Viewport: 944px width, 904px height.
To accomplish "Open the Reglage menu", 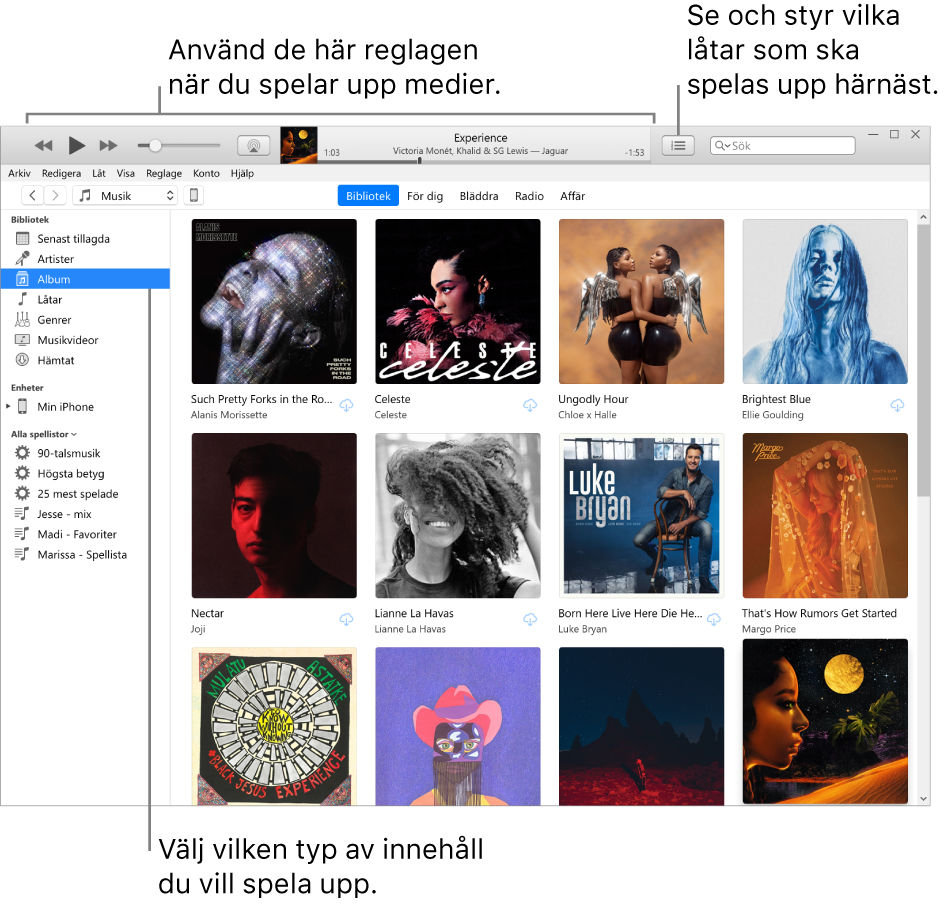I will [x=164, y=173].
